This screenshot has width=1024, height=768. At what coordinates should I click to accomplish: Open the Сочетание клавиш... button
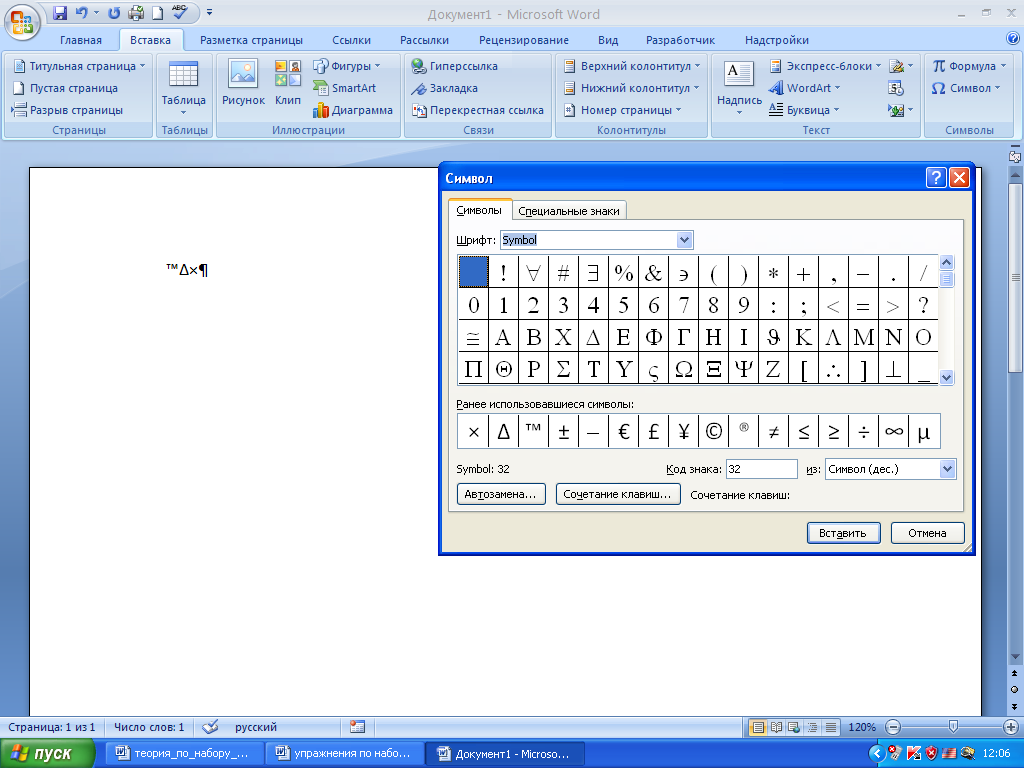617,494
